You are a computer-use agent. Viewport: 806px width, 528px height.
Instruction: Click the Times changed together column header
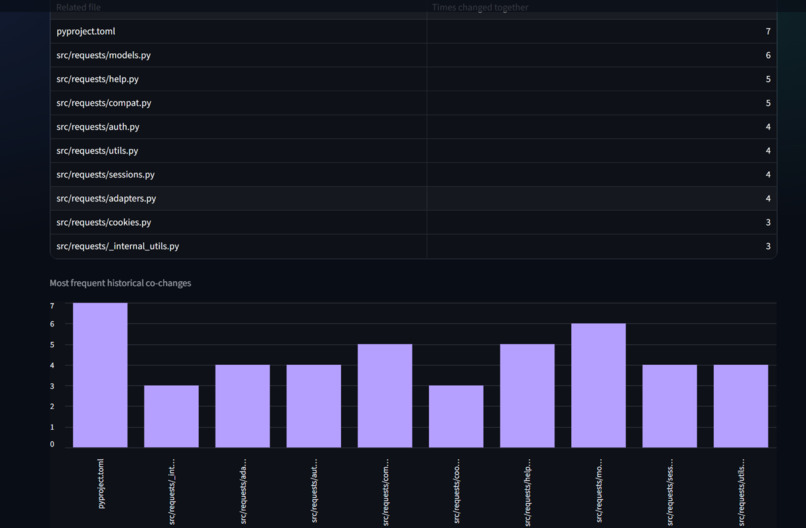480,7
